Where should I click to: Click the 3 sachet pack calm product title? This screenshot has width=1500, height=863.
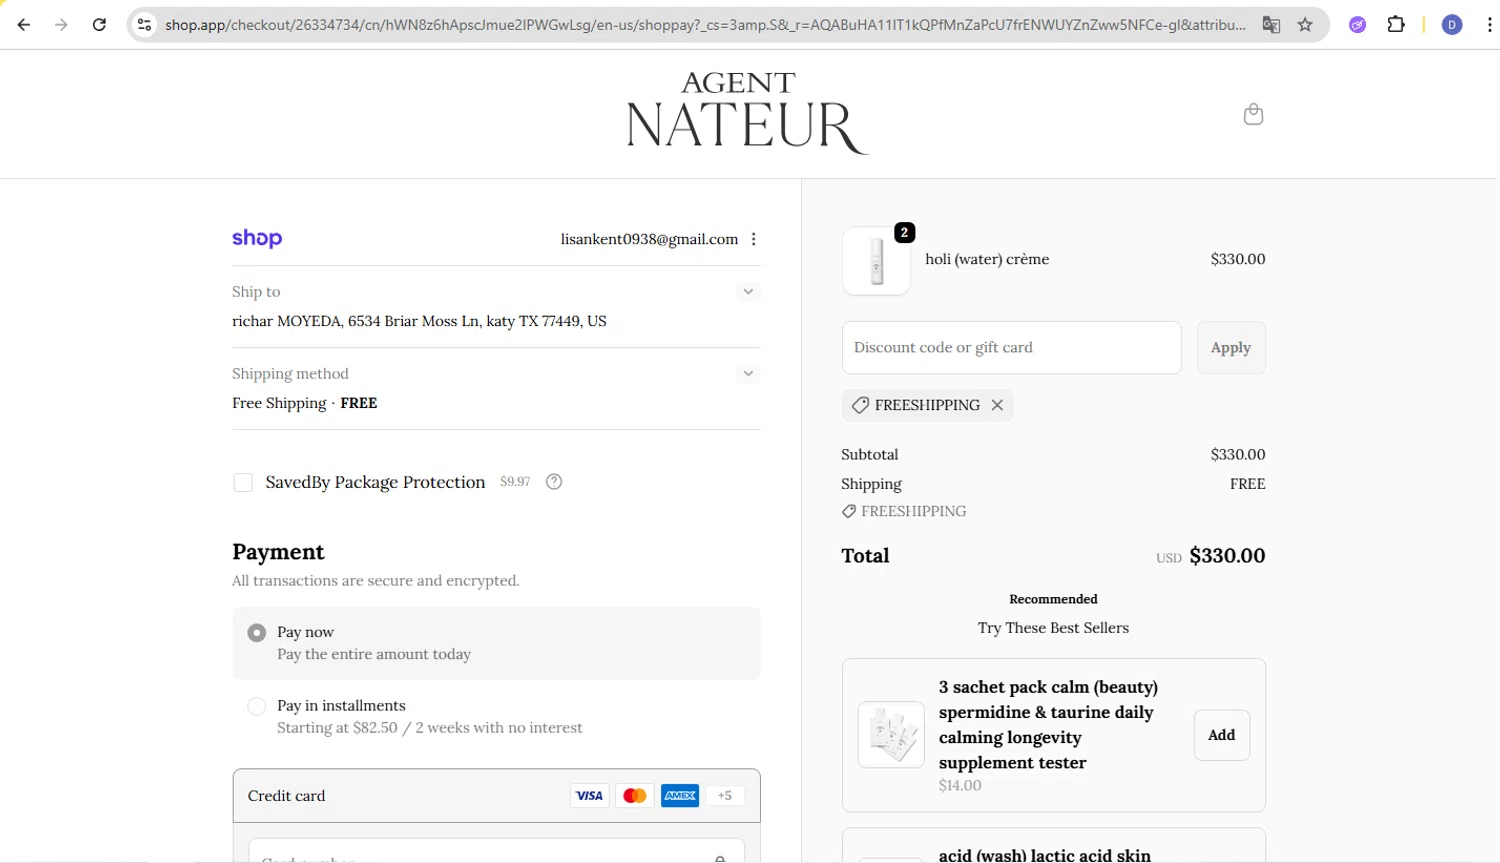(1048, 725)
